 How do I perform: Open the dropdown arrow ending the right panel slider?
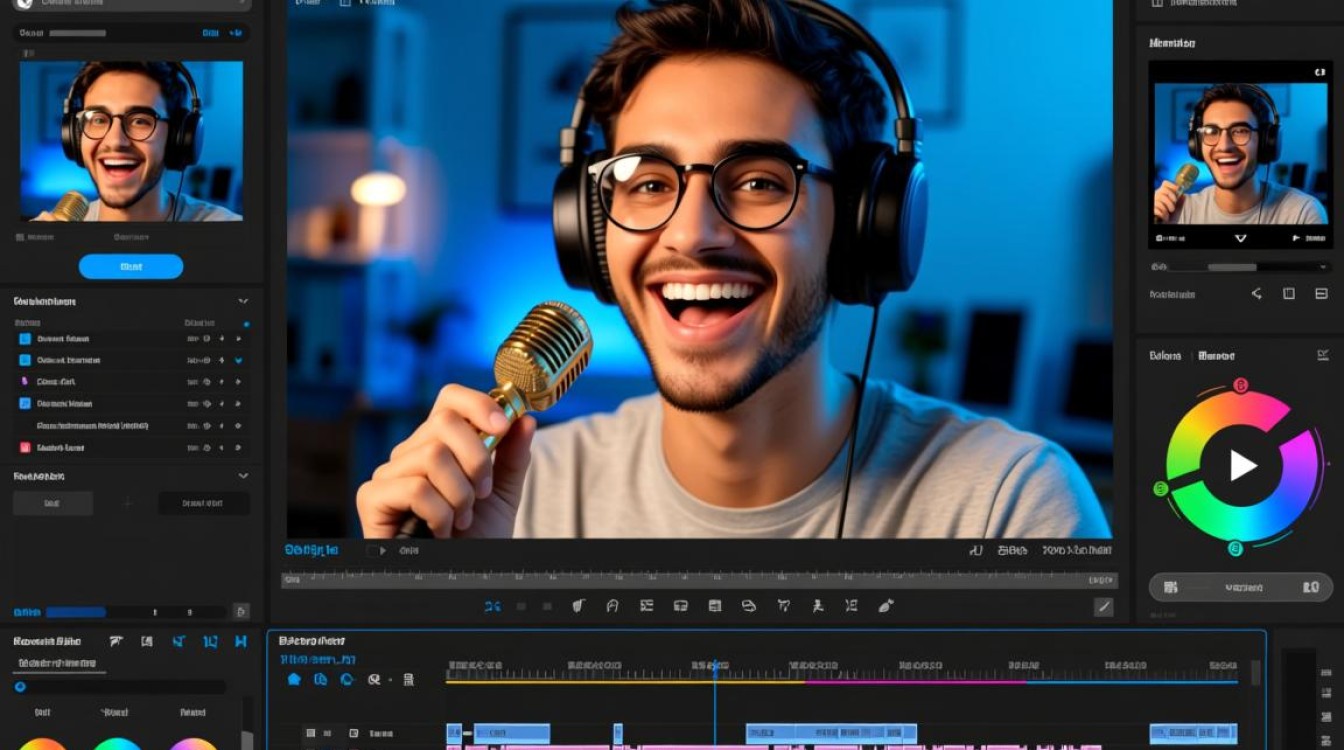(1323, 268)
